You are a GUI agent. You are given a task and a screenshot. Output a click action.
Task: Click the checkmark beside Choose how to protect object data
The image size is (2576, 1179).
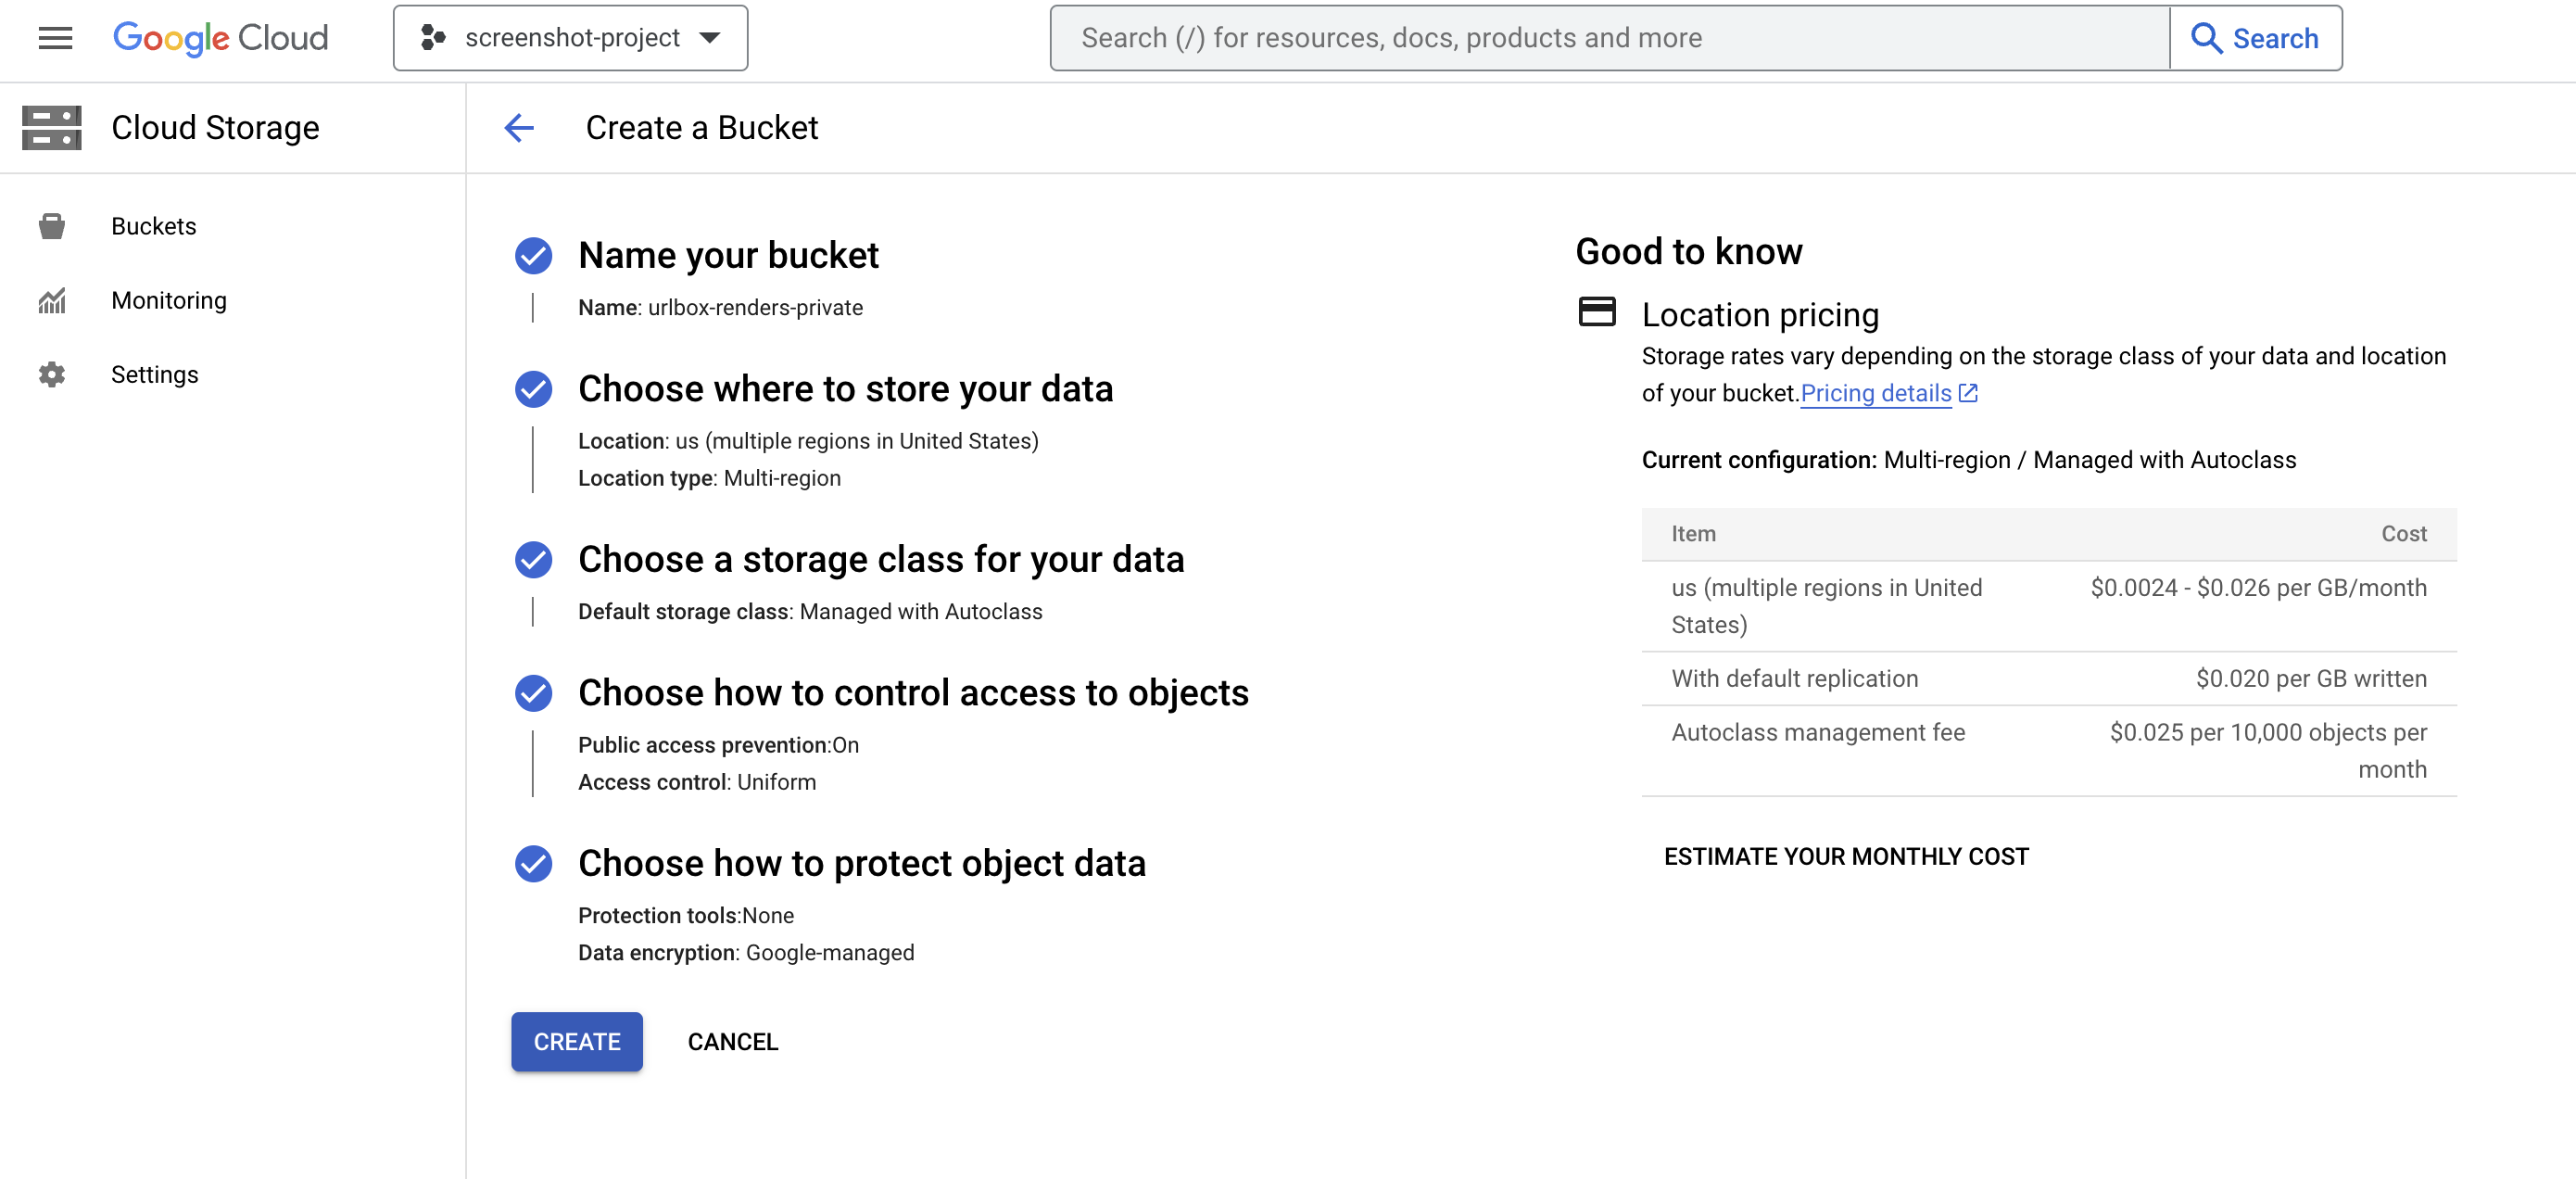[533, 864]
